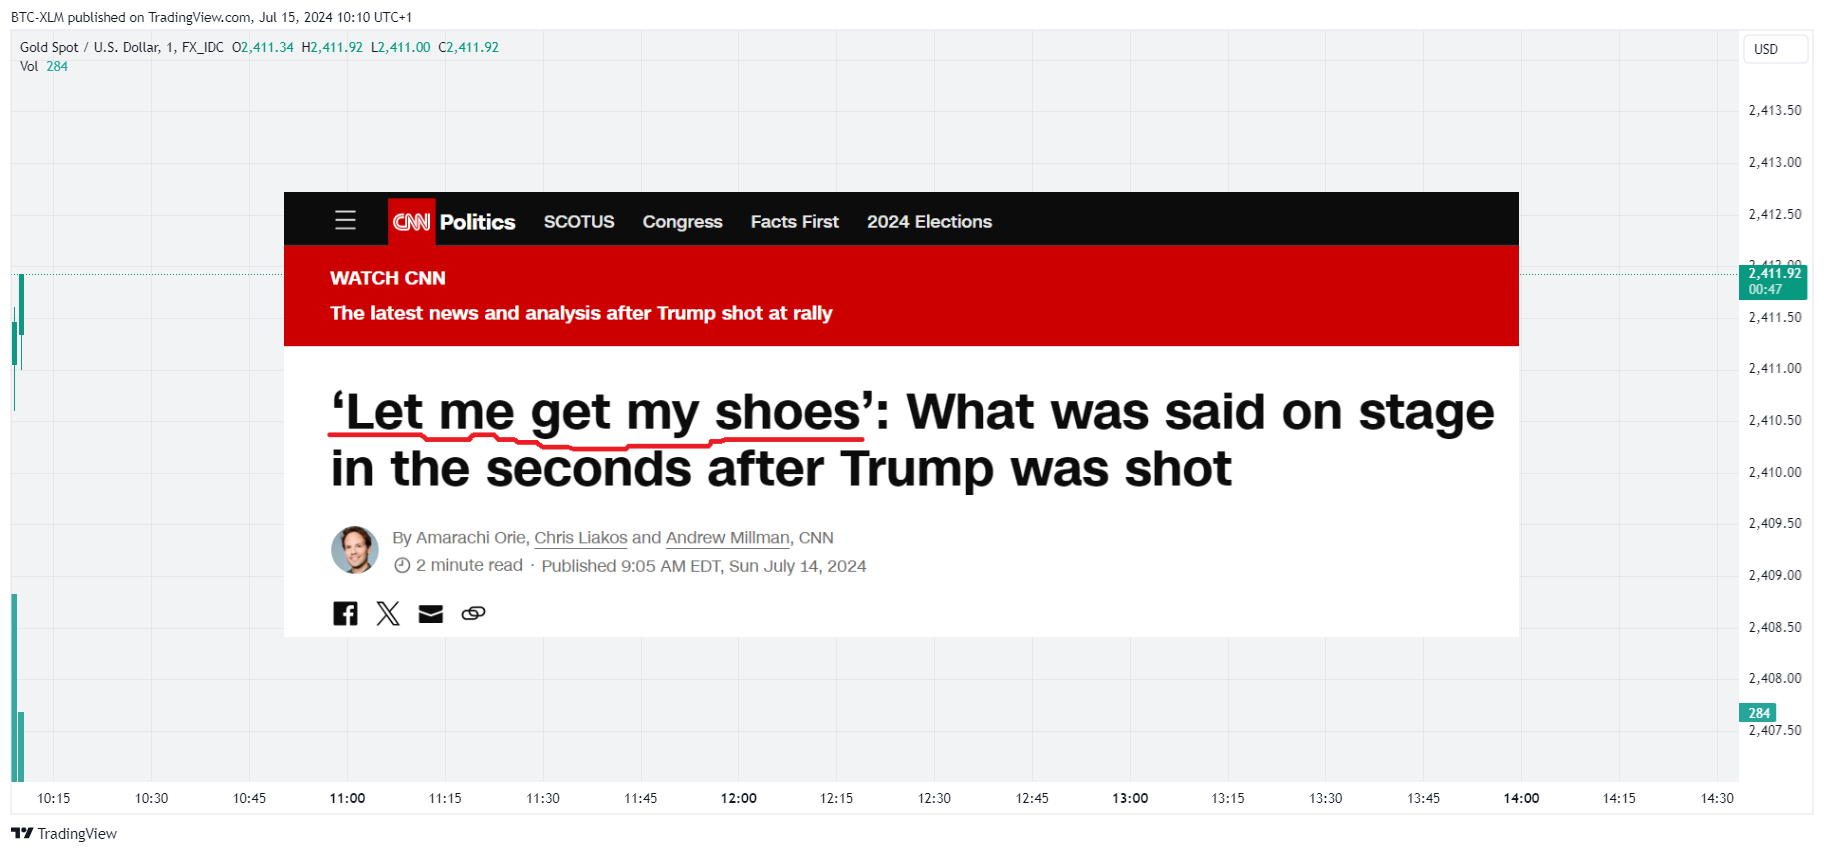Screen dimensions: 1824x853
Task: Click the WATCH CNN banner label
Action: coord(388,278)
